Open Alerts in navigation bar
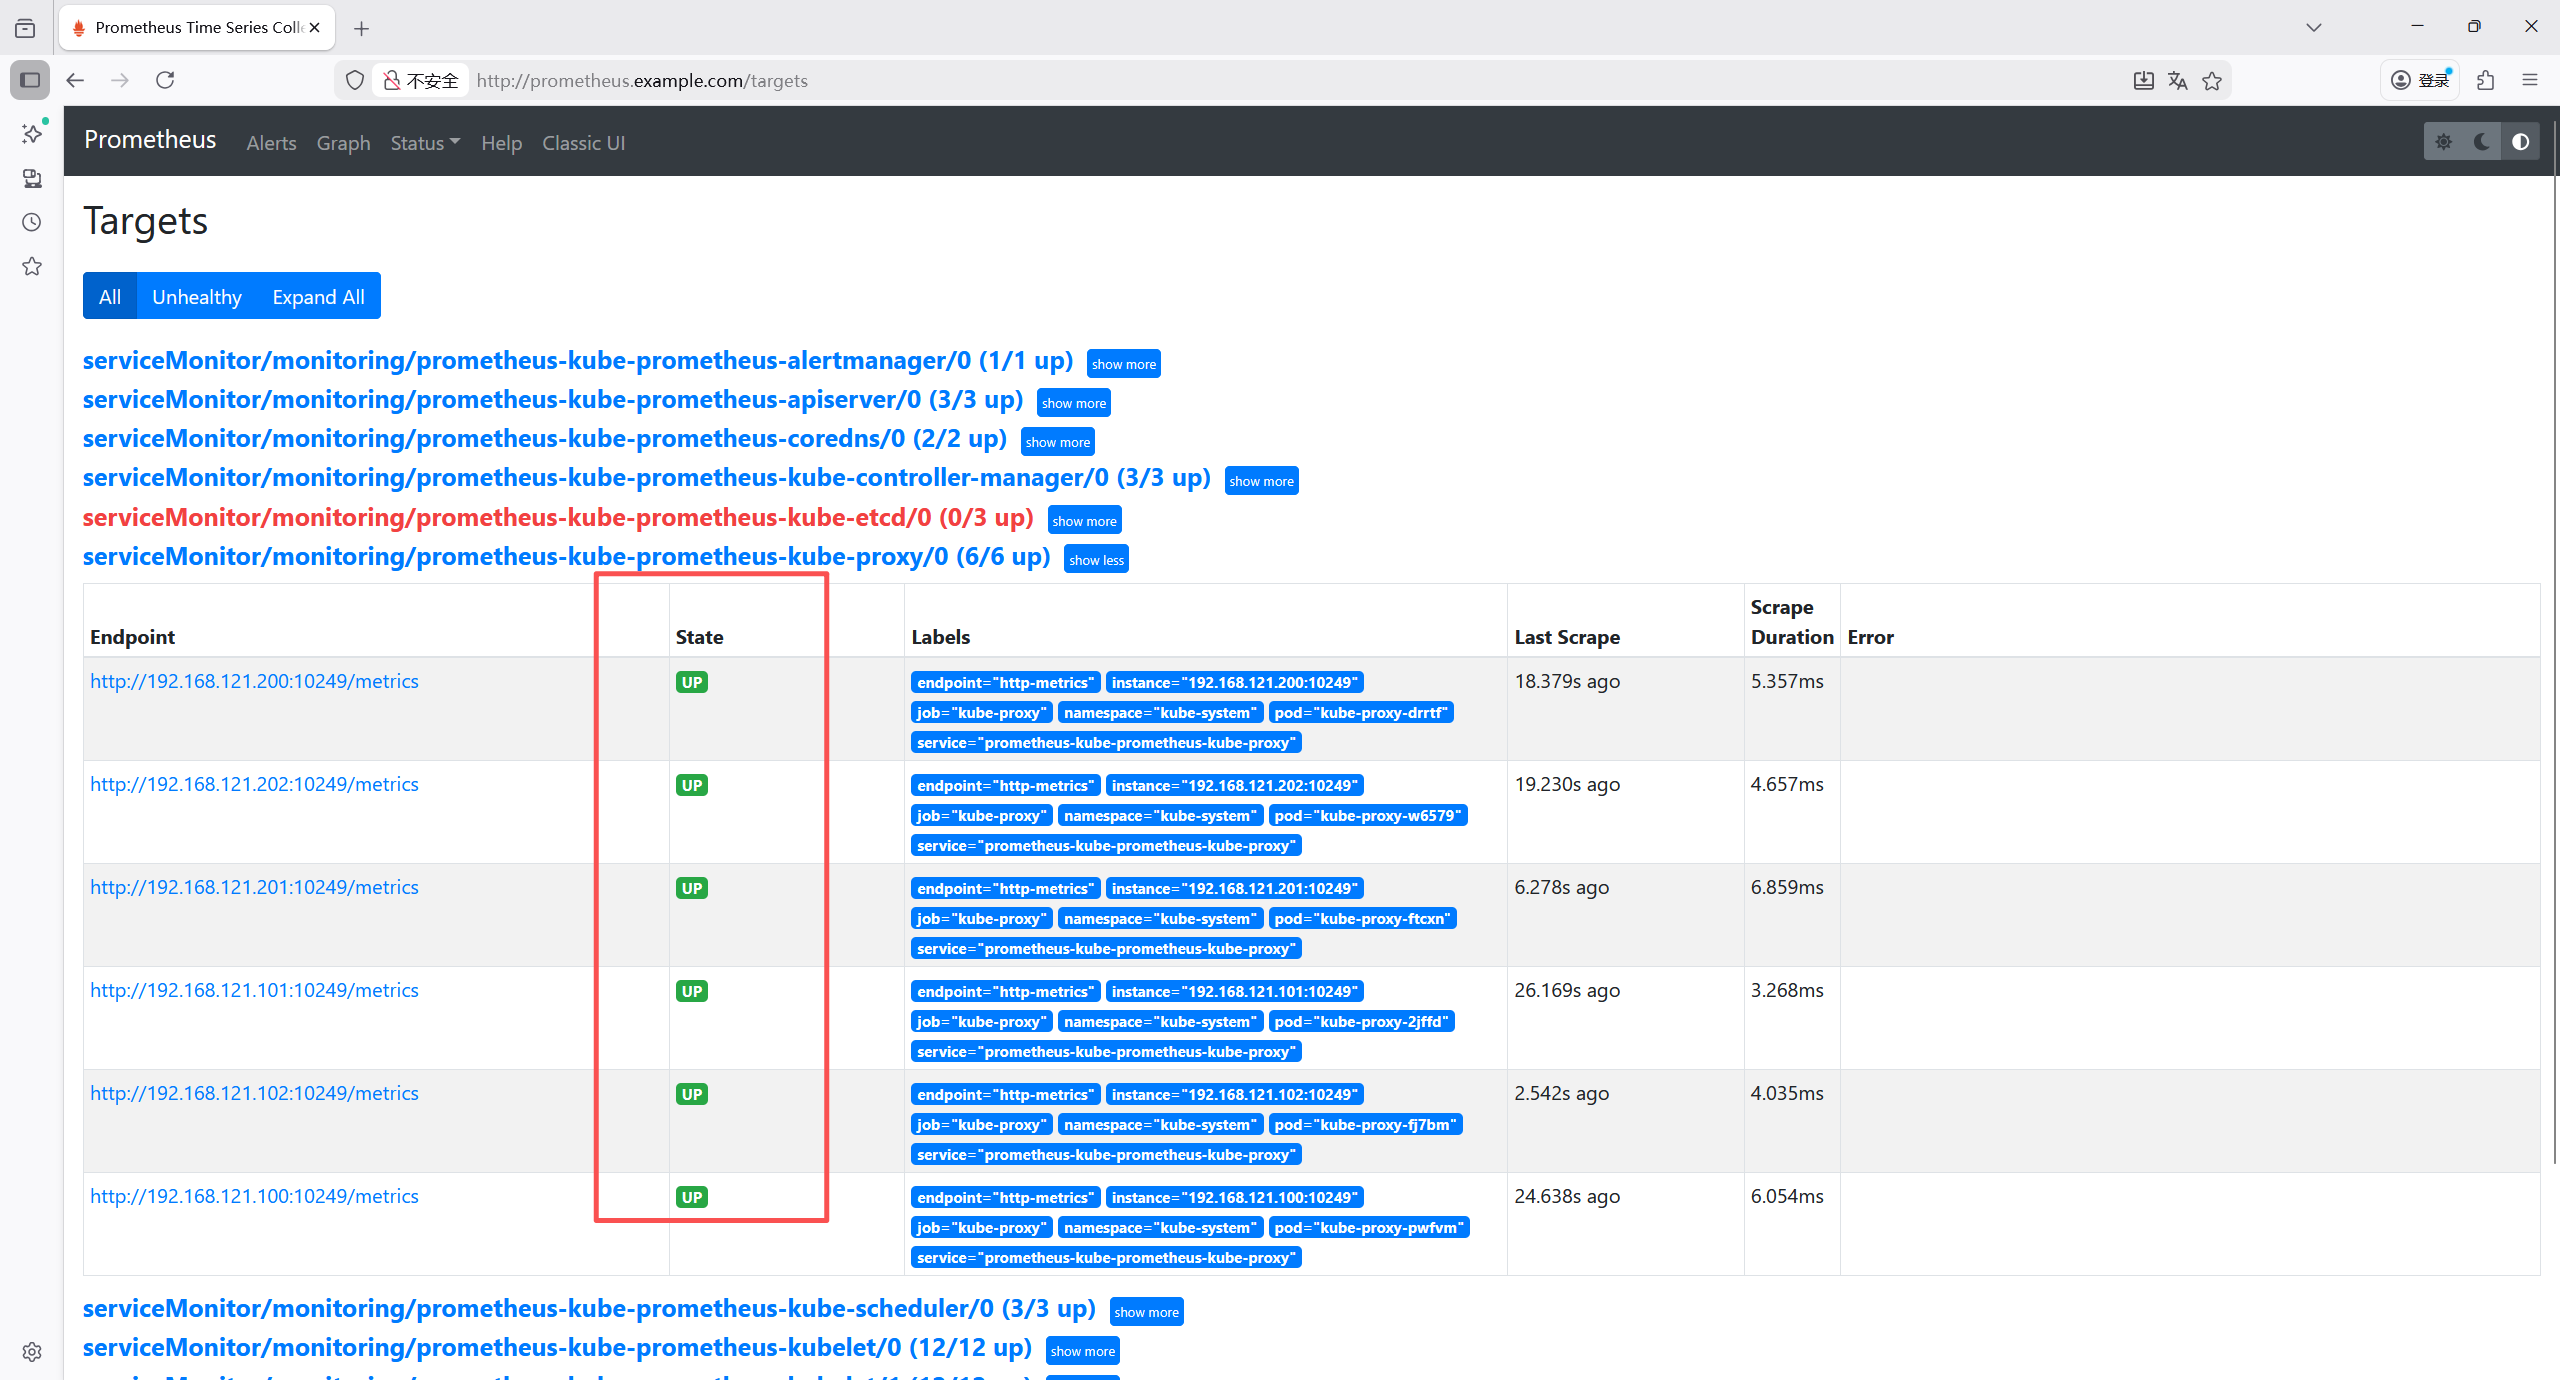The image size is (2560, 1380). pos(271,143)
